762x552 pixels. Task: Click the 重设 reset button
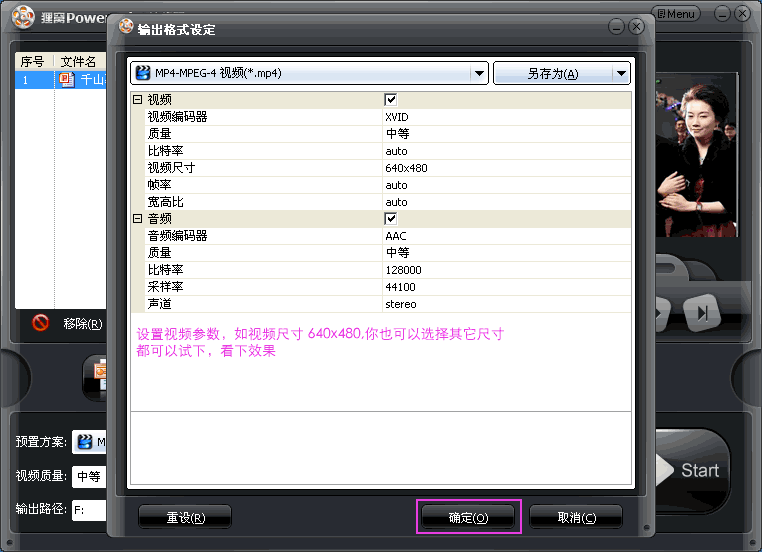tap(185, 518)
